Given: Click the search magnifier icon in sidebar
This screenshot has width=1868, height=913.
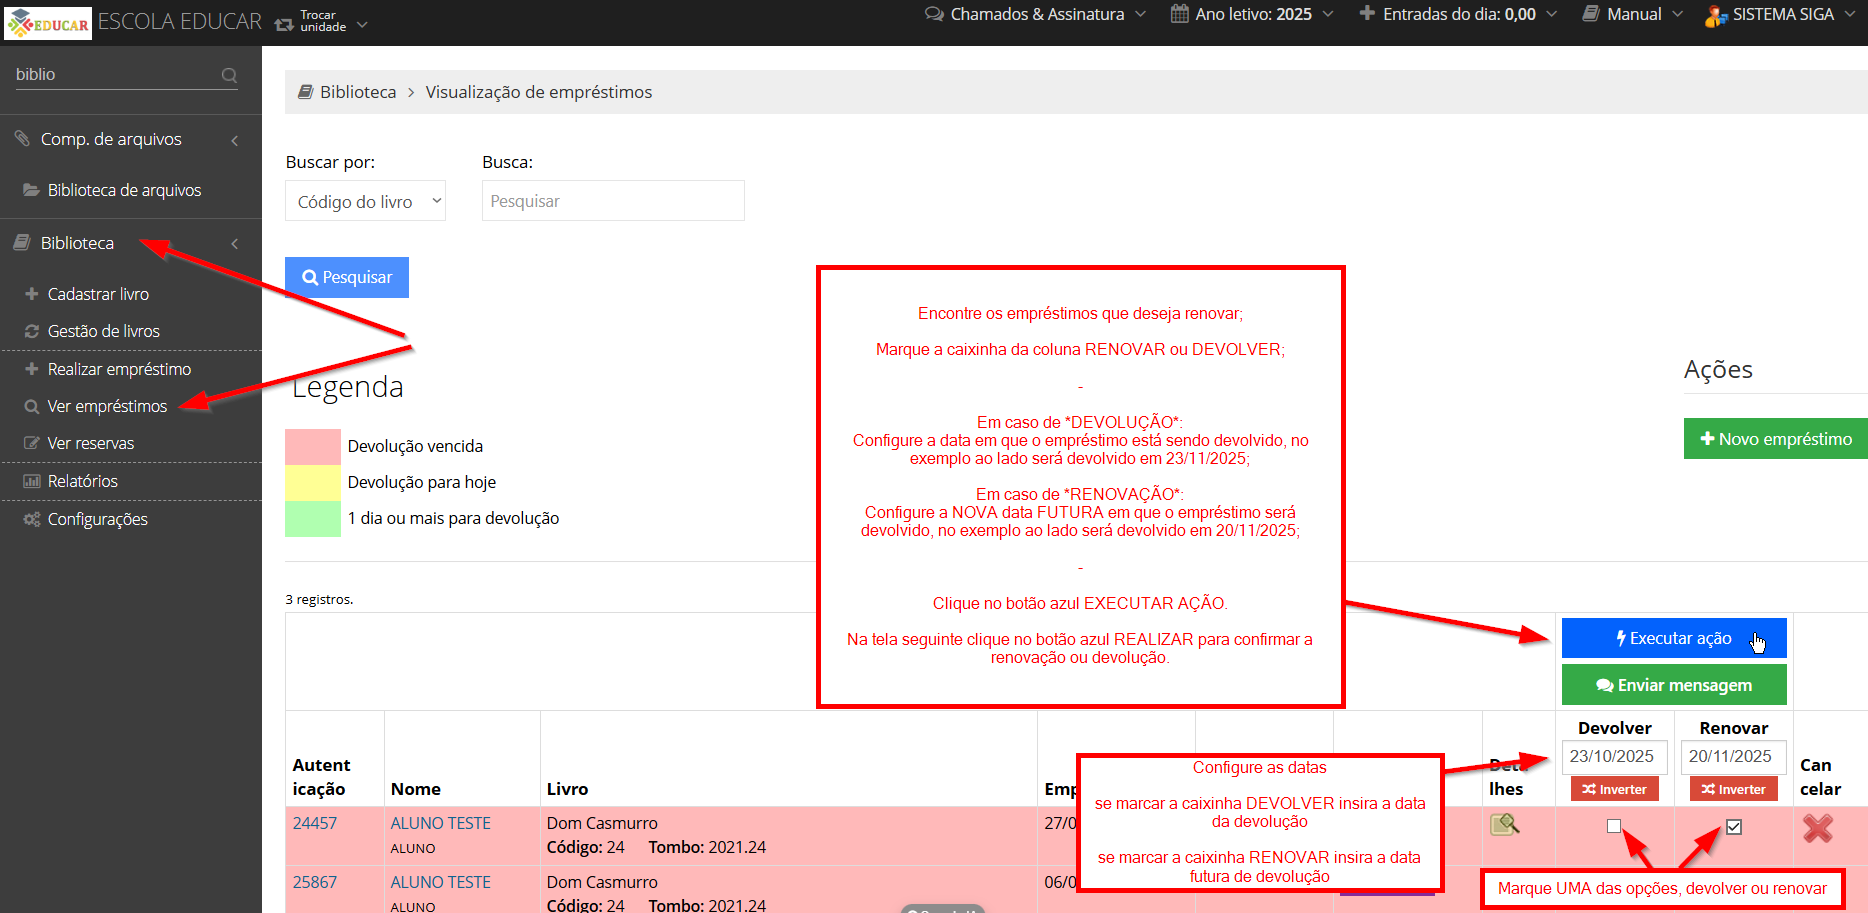Looking at the screenshot, I should 229,75.
